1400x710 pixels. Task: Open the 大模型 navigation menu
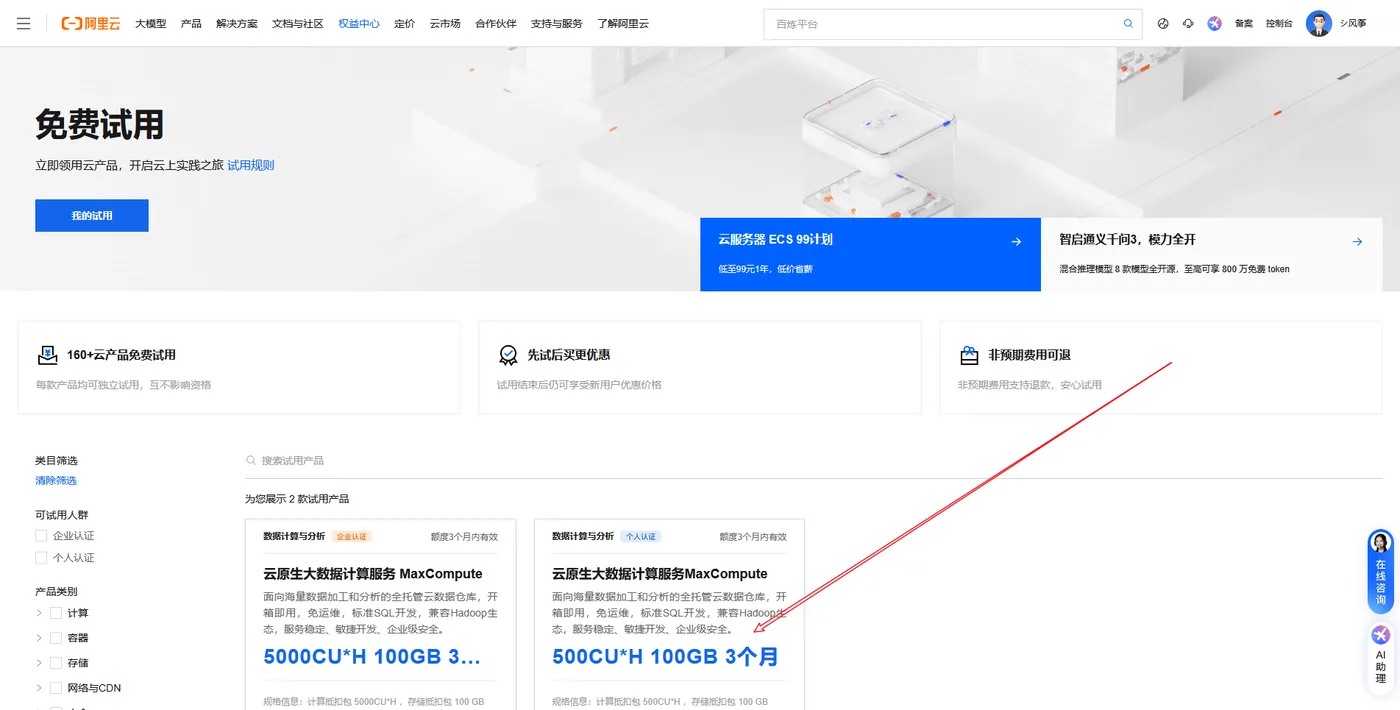click(x=150, y=23)
